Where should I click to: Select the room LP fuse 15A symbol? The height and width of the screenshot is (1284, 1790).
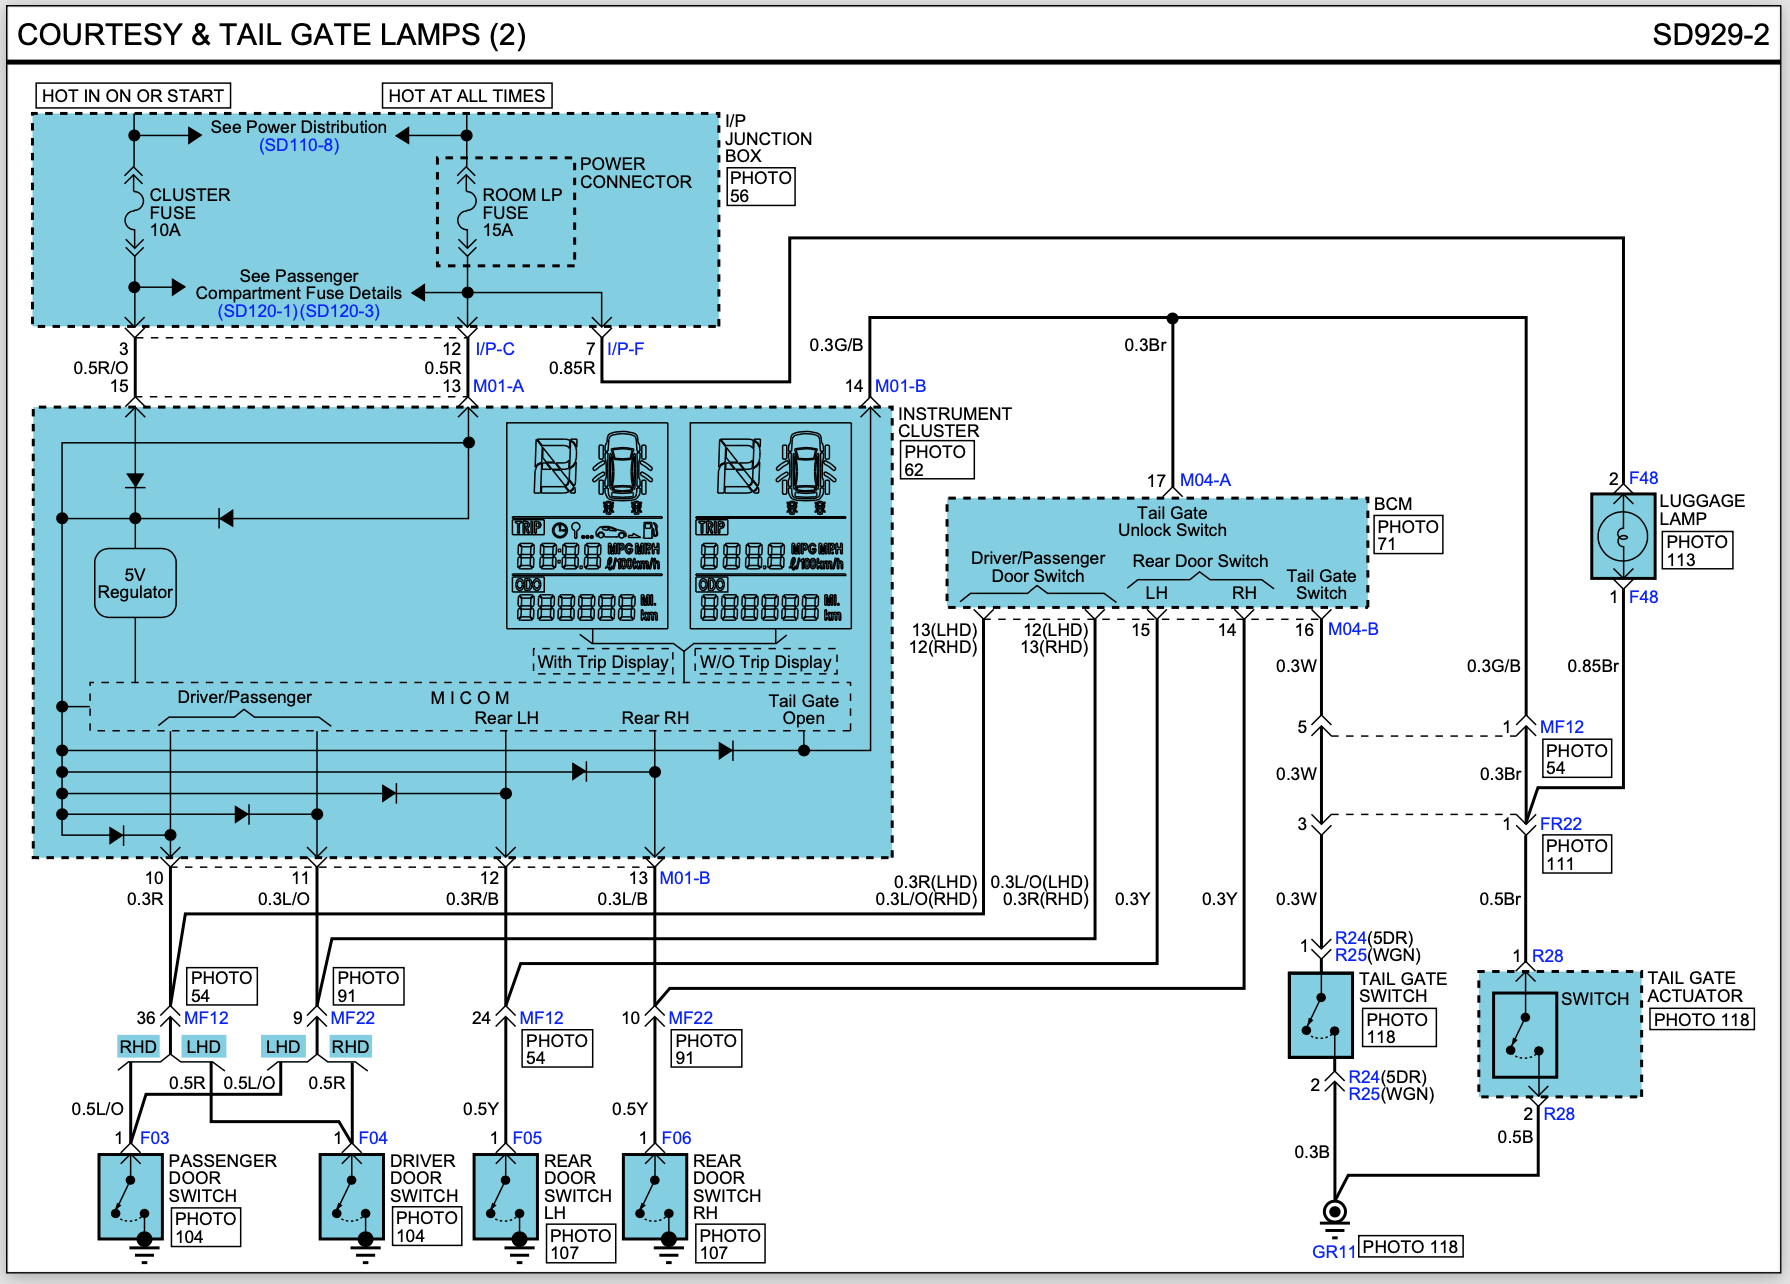466,212
